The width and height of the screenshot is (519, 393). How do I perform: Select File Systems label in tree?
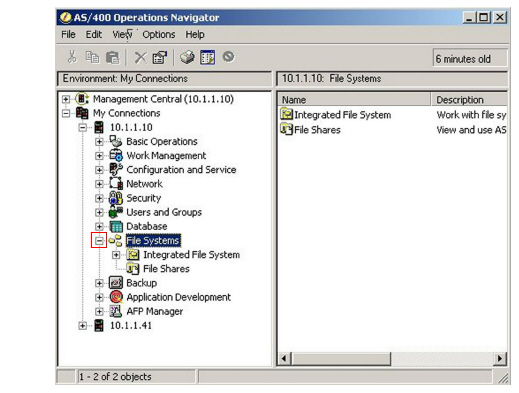pos(153,240)
